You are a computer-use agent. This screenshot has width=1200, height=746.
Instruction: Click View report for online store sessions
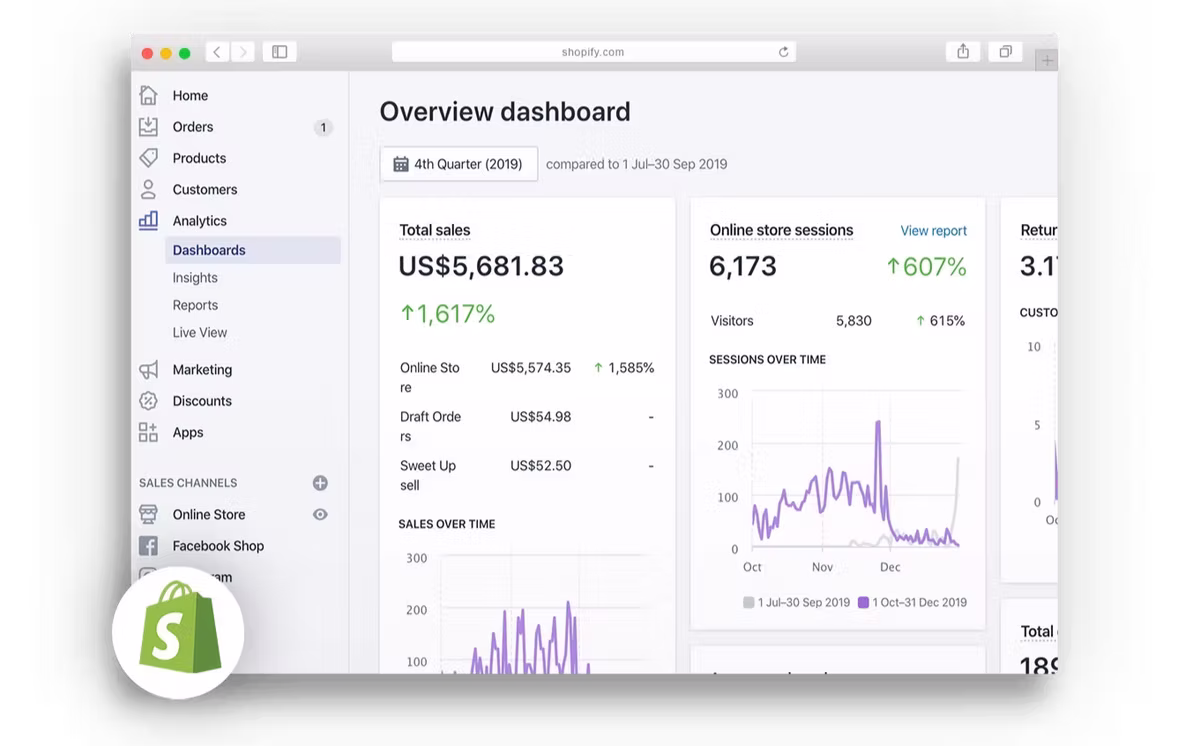point(933,231)
